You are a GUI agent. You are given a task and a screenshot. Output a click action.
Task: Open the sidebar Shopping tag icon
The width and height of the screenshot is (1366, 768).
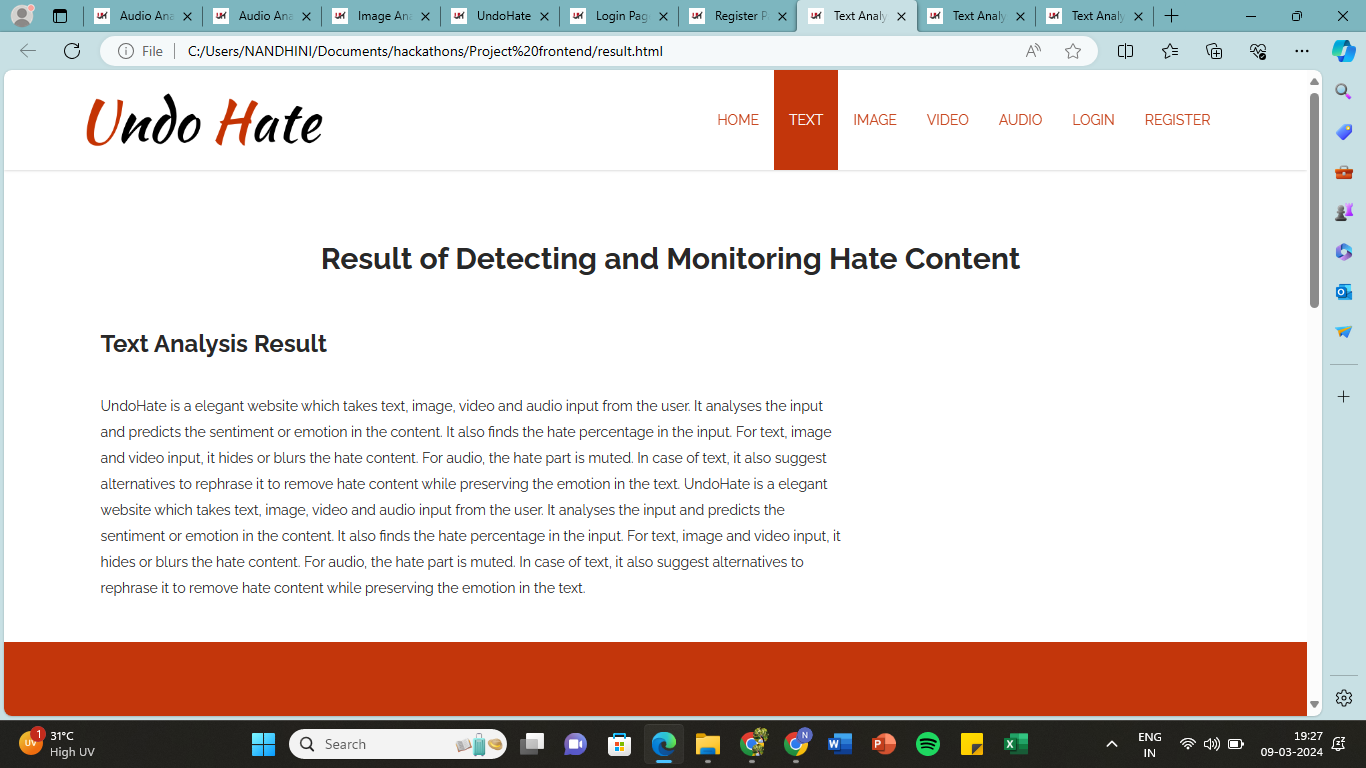pos(1344,132)
